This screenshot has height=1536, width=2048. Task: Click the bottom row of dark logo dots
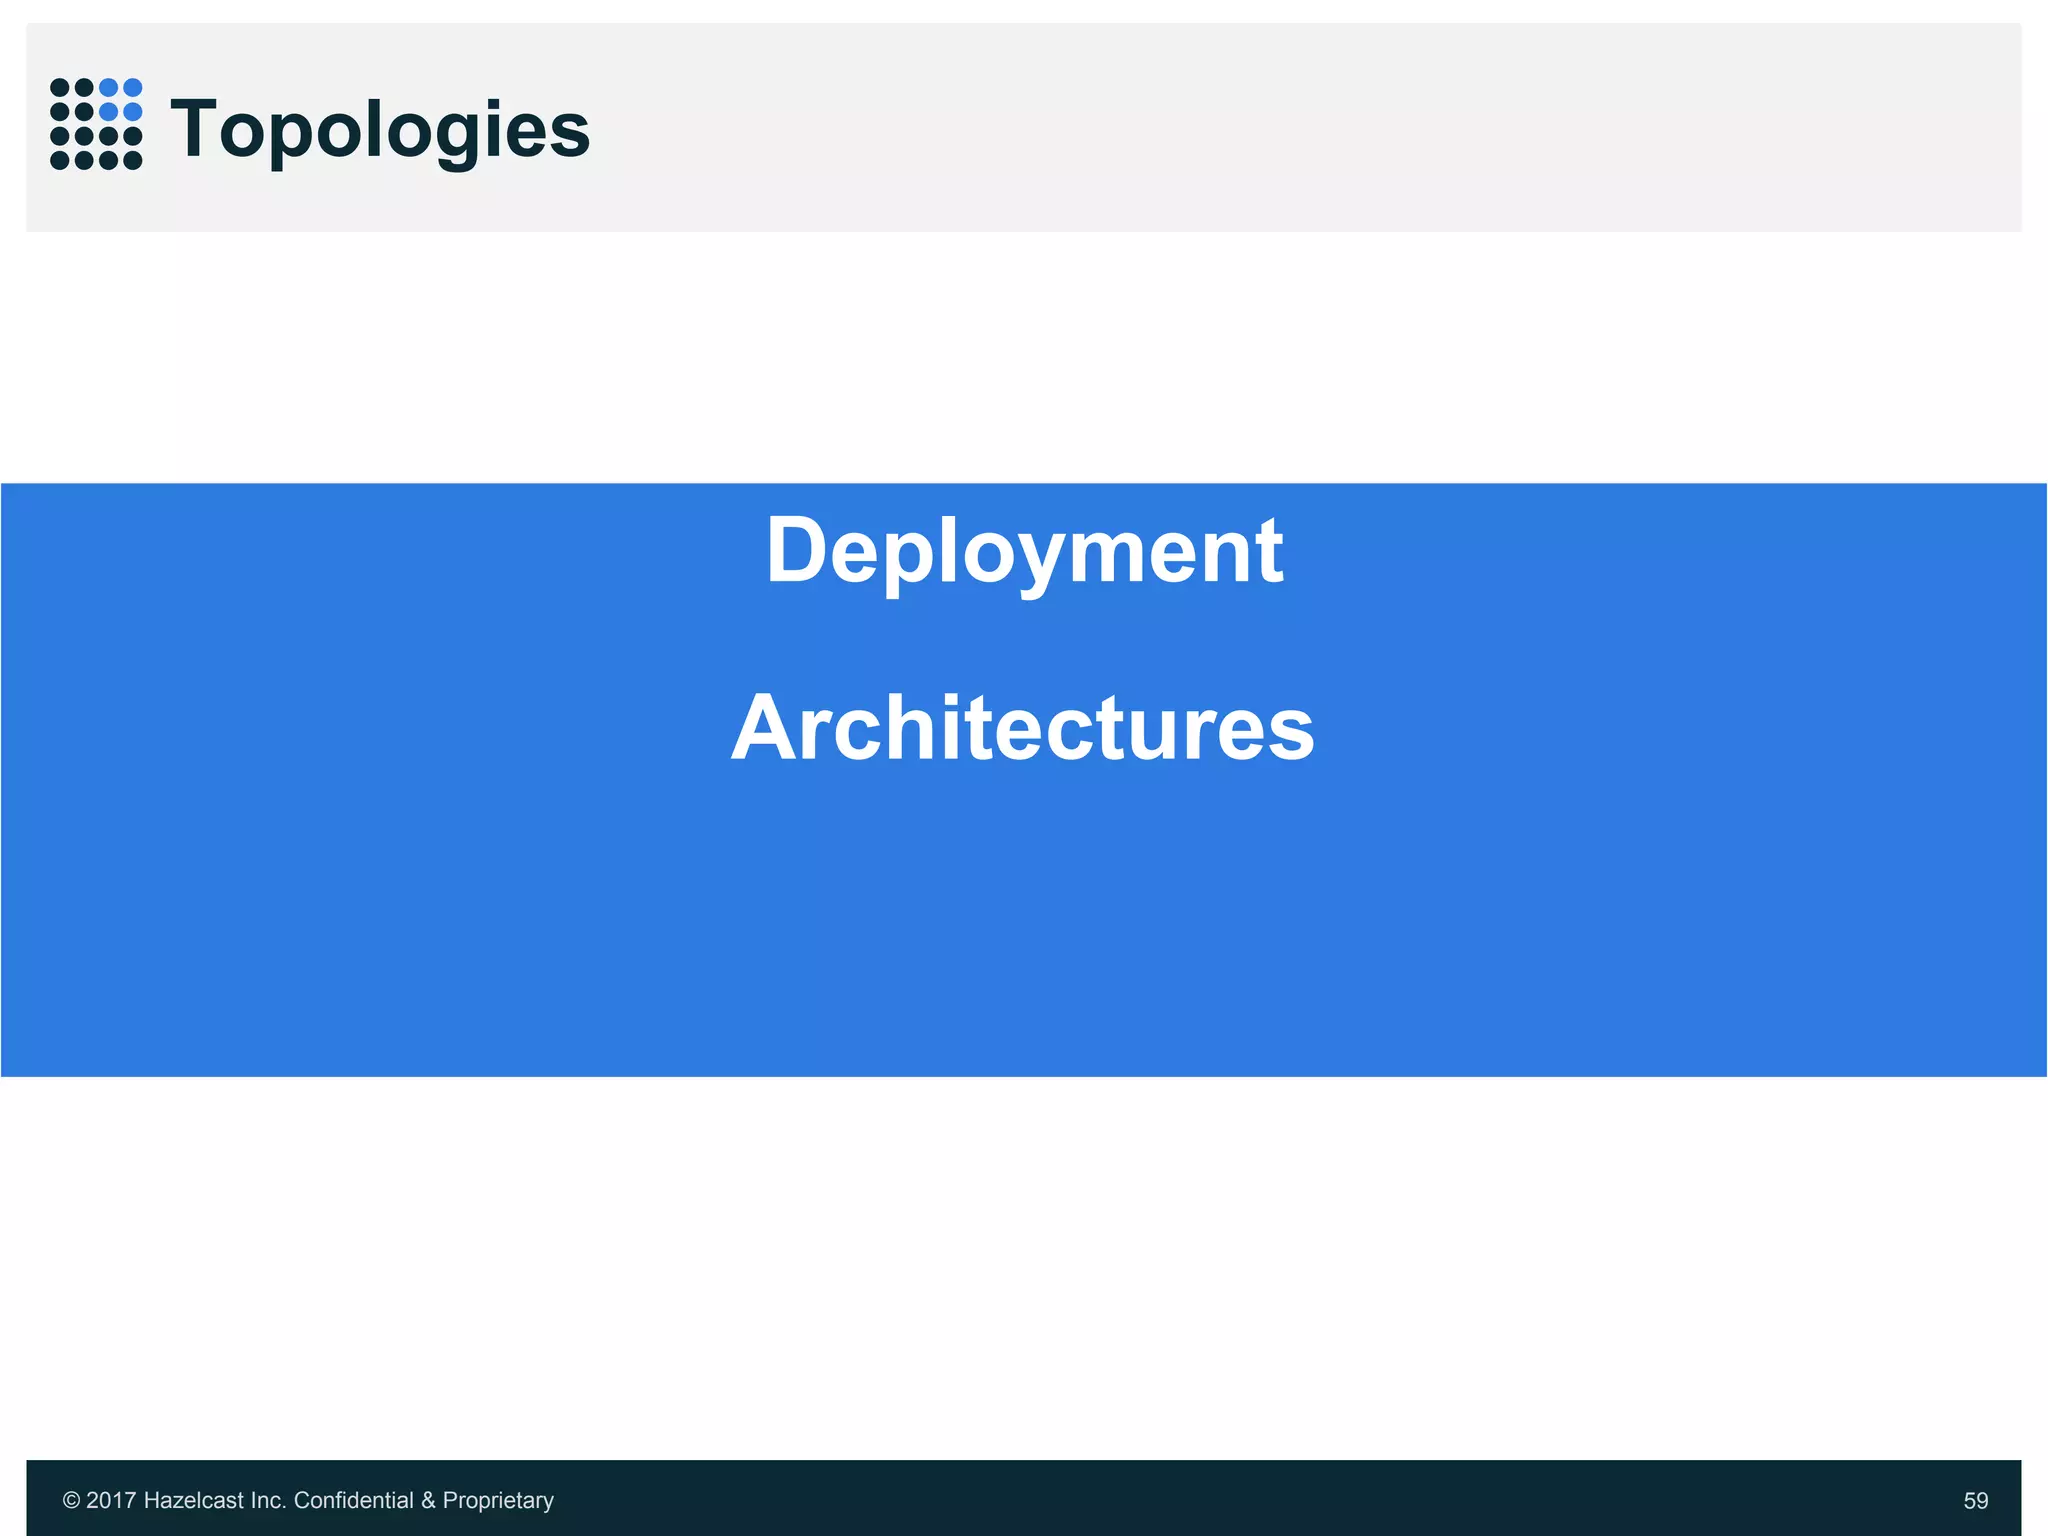96,160
